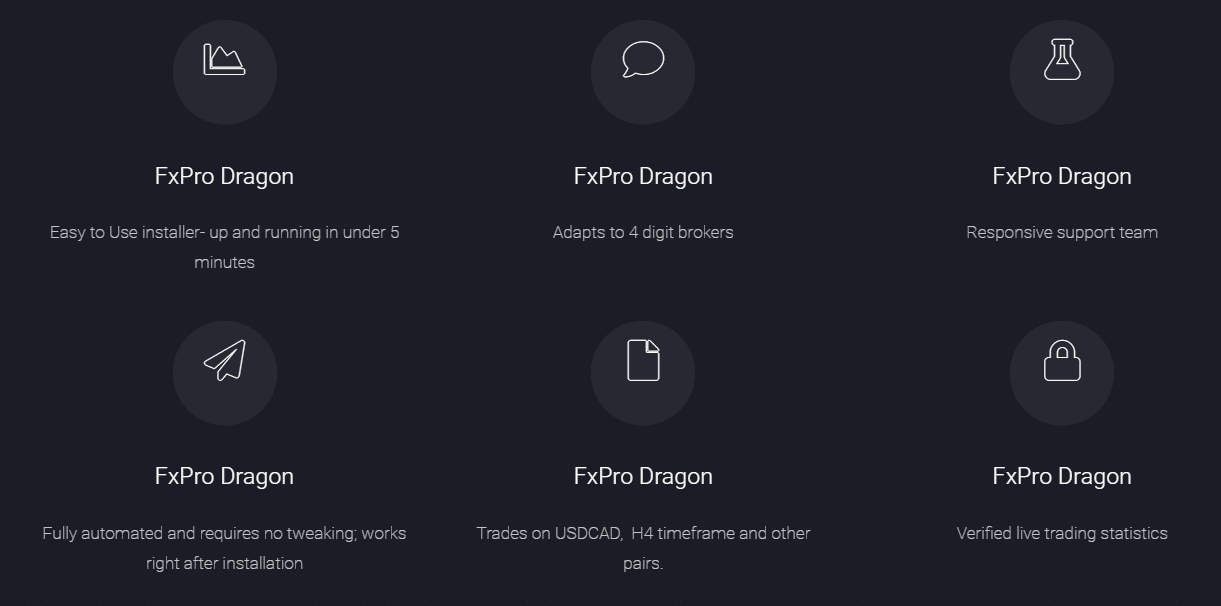Click the FxPro Dragon title above USDCAD trades text

click(643, 476)
